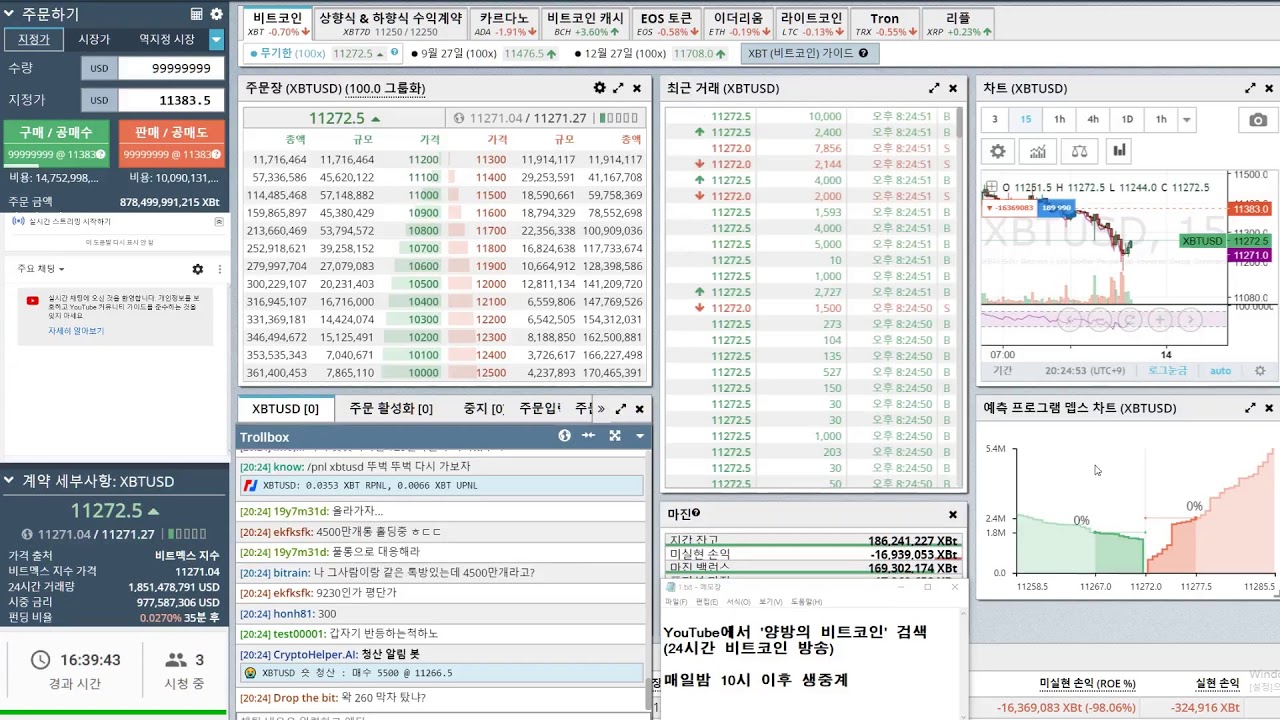This screenshot has width=1280, height=720.
Task: Click help icon on XBT guide tab
Action: [x=863, y=53]
